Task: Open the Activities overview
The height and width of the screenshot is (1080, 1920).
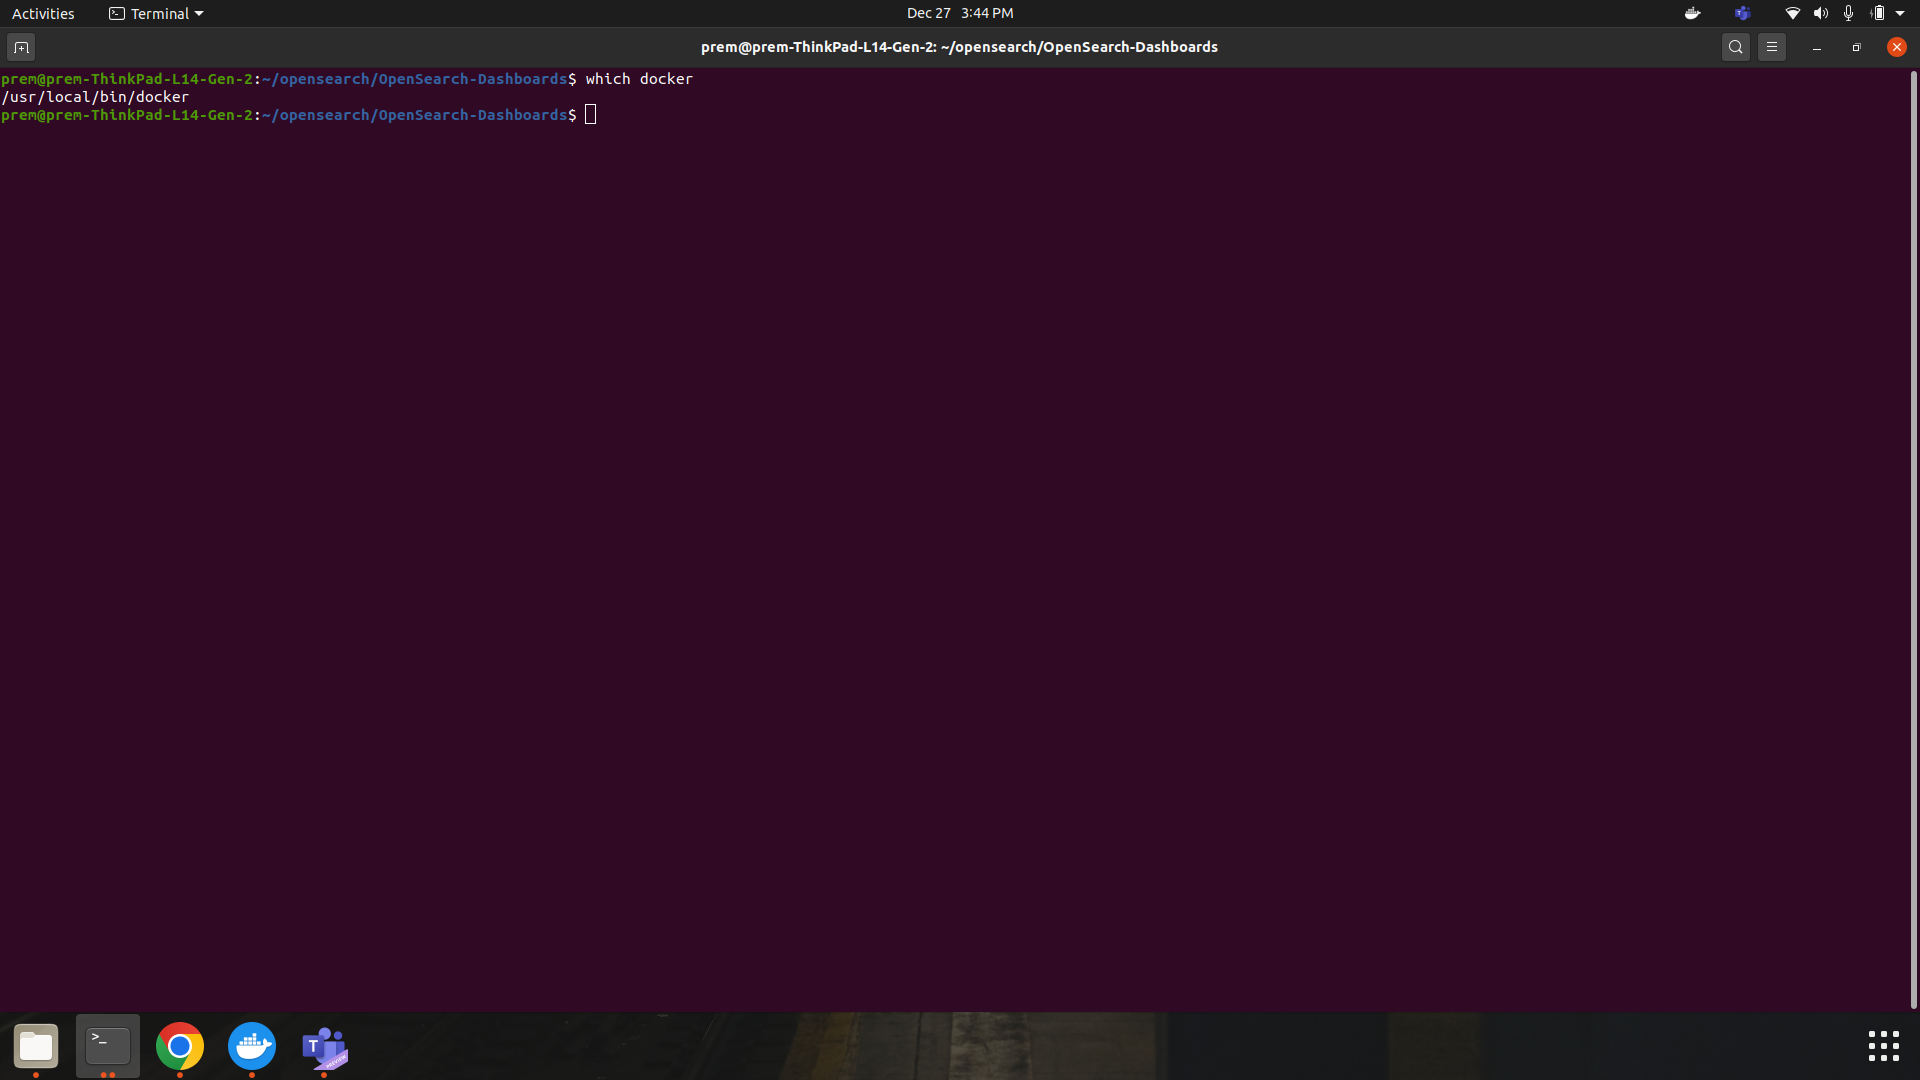Action: (43, 13)
